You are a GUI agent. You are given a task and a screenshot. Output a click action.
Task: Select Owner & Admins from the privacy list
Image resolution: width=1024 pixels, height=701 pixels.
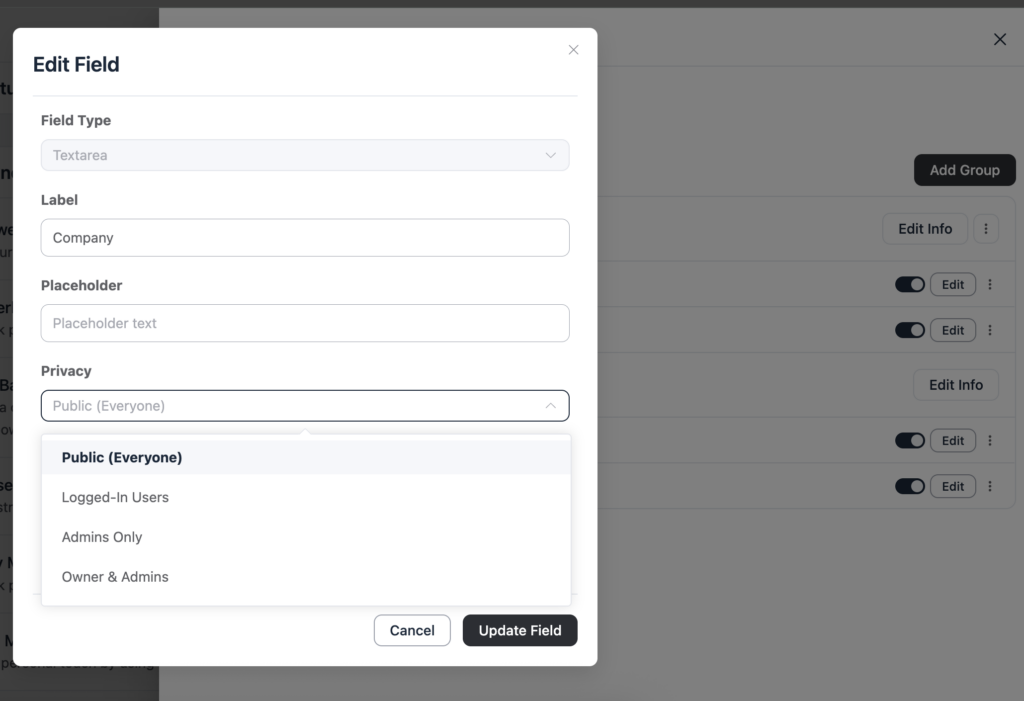114,577
